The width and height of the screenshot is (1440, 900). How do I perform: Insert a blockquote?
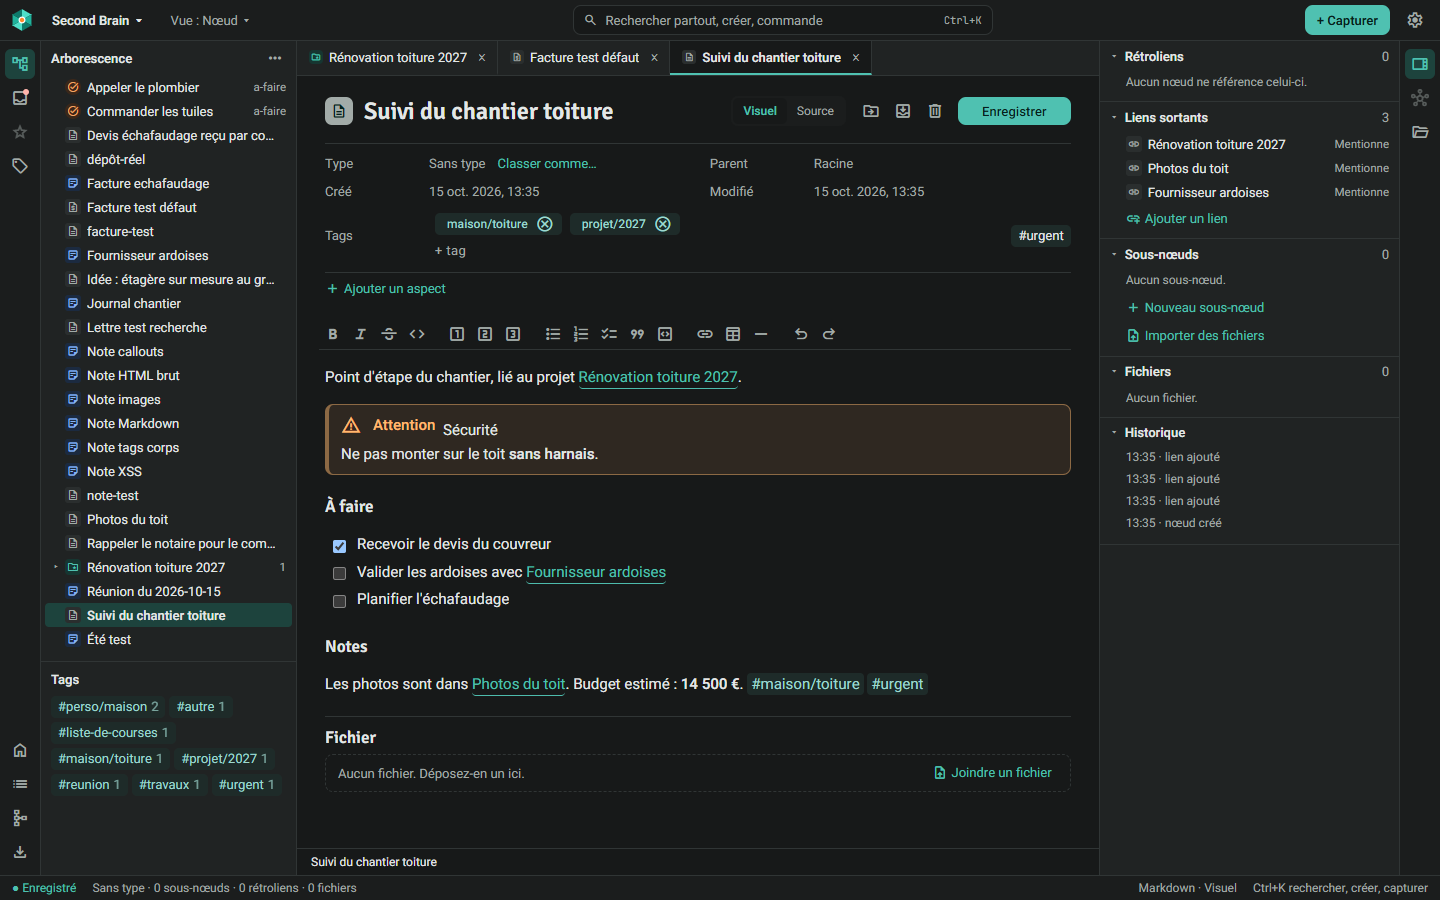coord(637,334)
